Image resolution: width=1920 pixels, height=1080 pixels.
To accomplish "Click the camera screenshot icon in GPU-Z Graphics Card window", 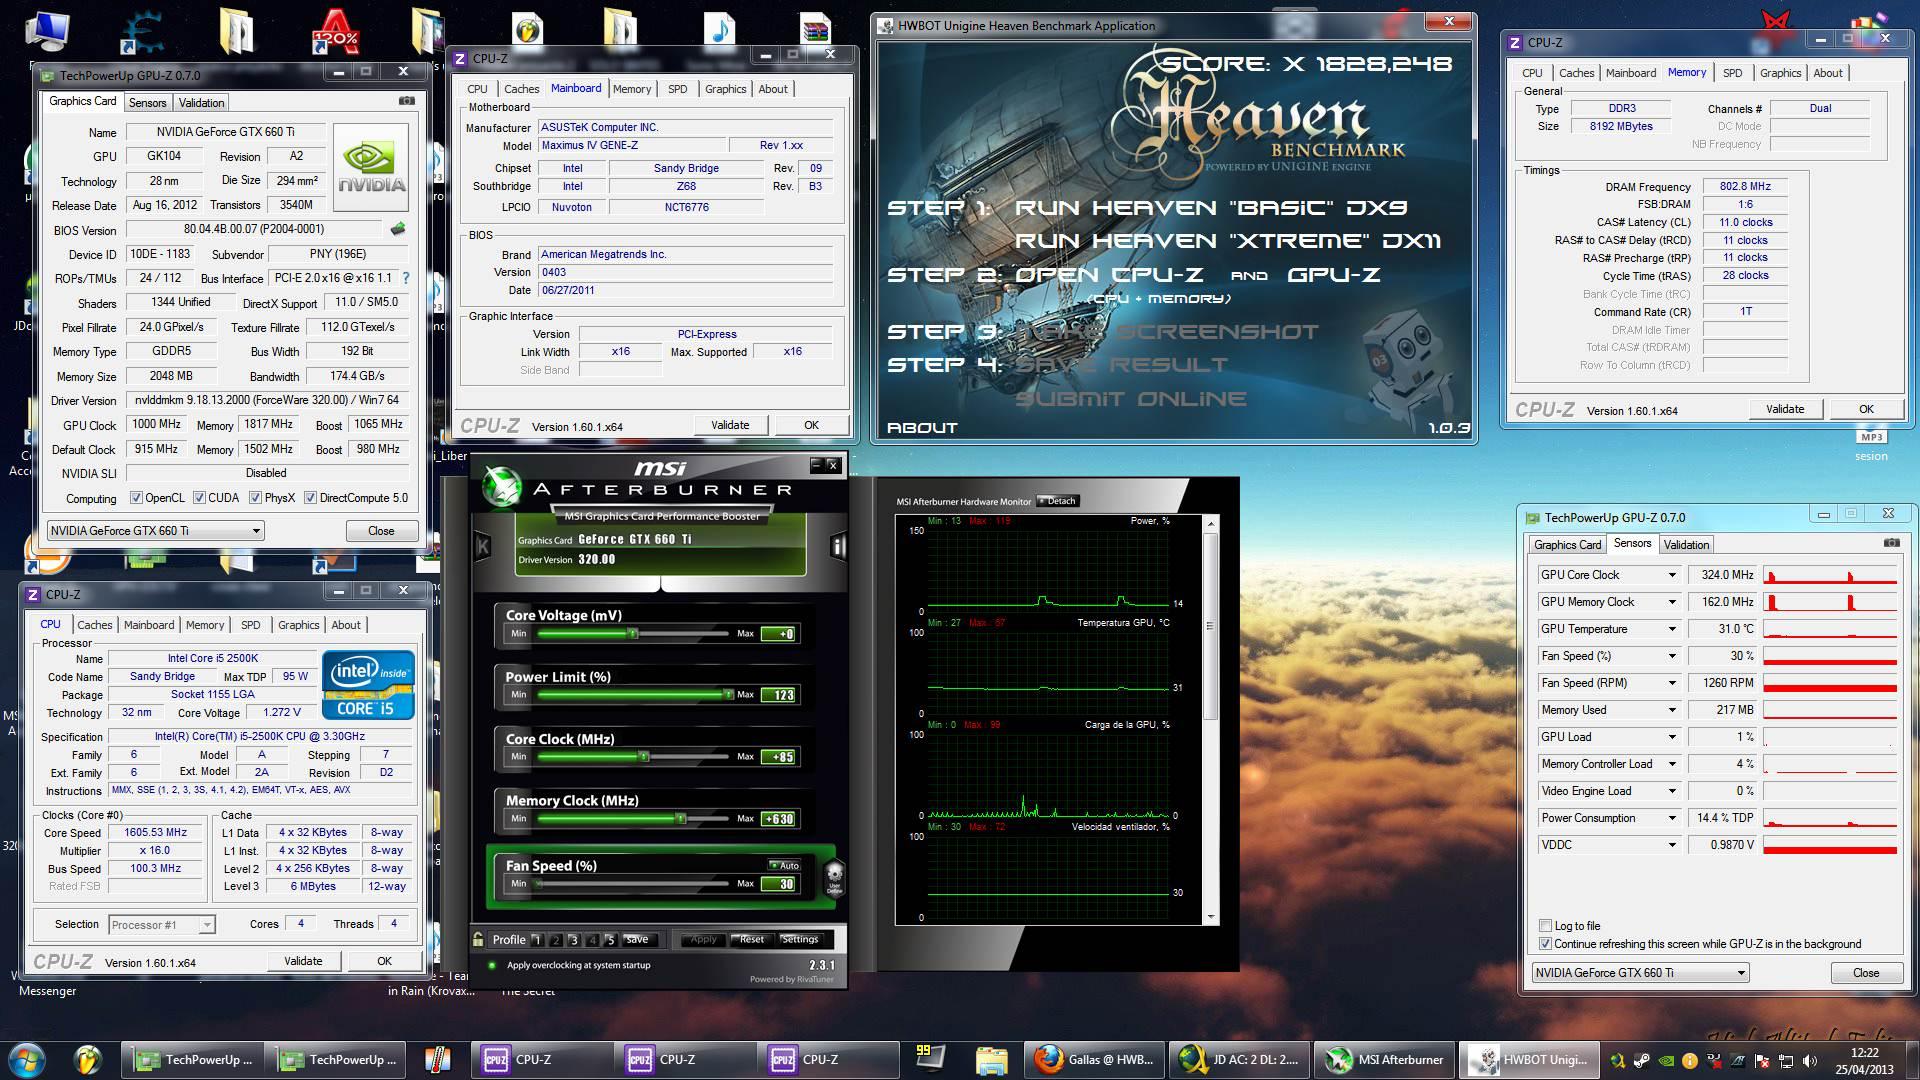I will pos(406,101).
